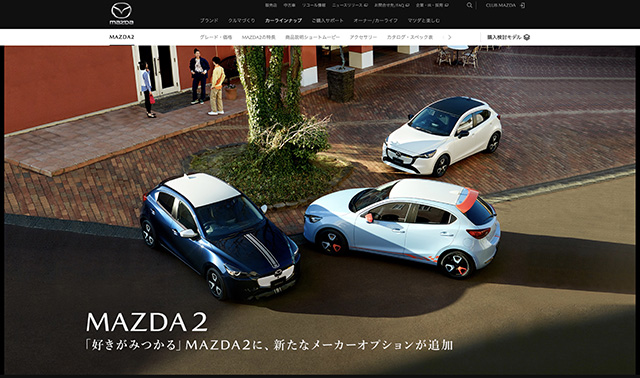This screenshot has width=640, height=378.
Task: Click the CLUB MAZDA login icon
Action: [522, 5]
